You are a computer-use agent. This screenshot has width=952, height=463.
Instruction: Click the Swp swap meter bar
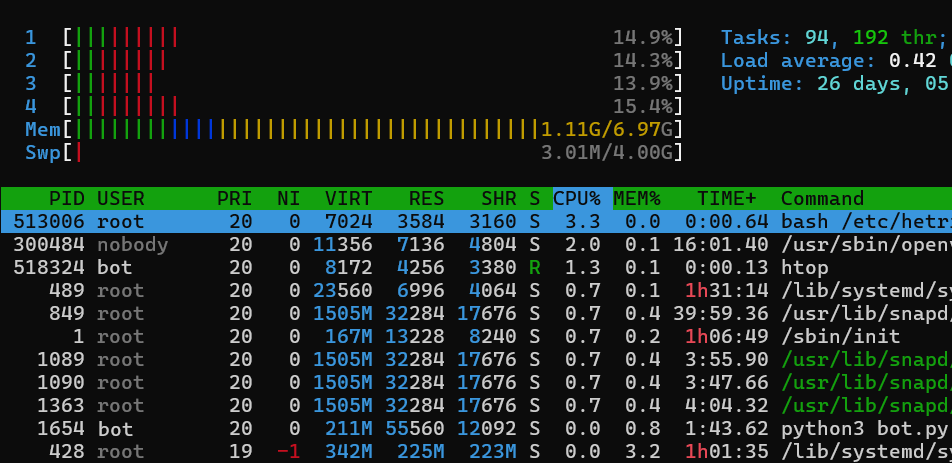[x=373, y=153]
